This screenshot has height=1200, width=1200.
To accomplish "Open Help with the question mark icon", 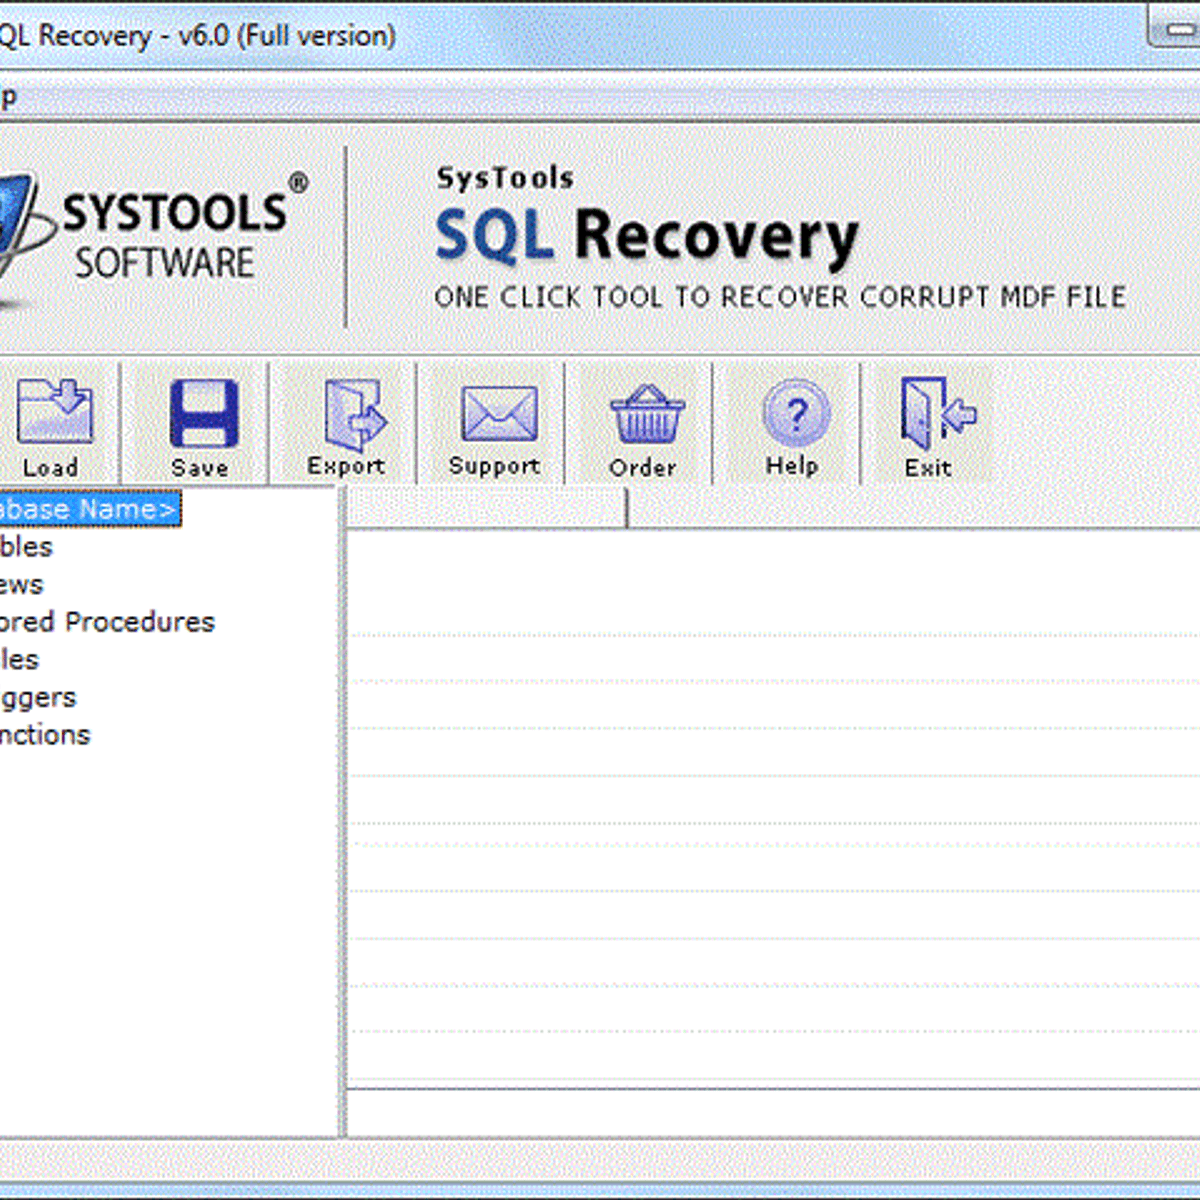I will click(x=795, y=412).
